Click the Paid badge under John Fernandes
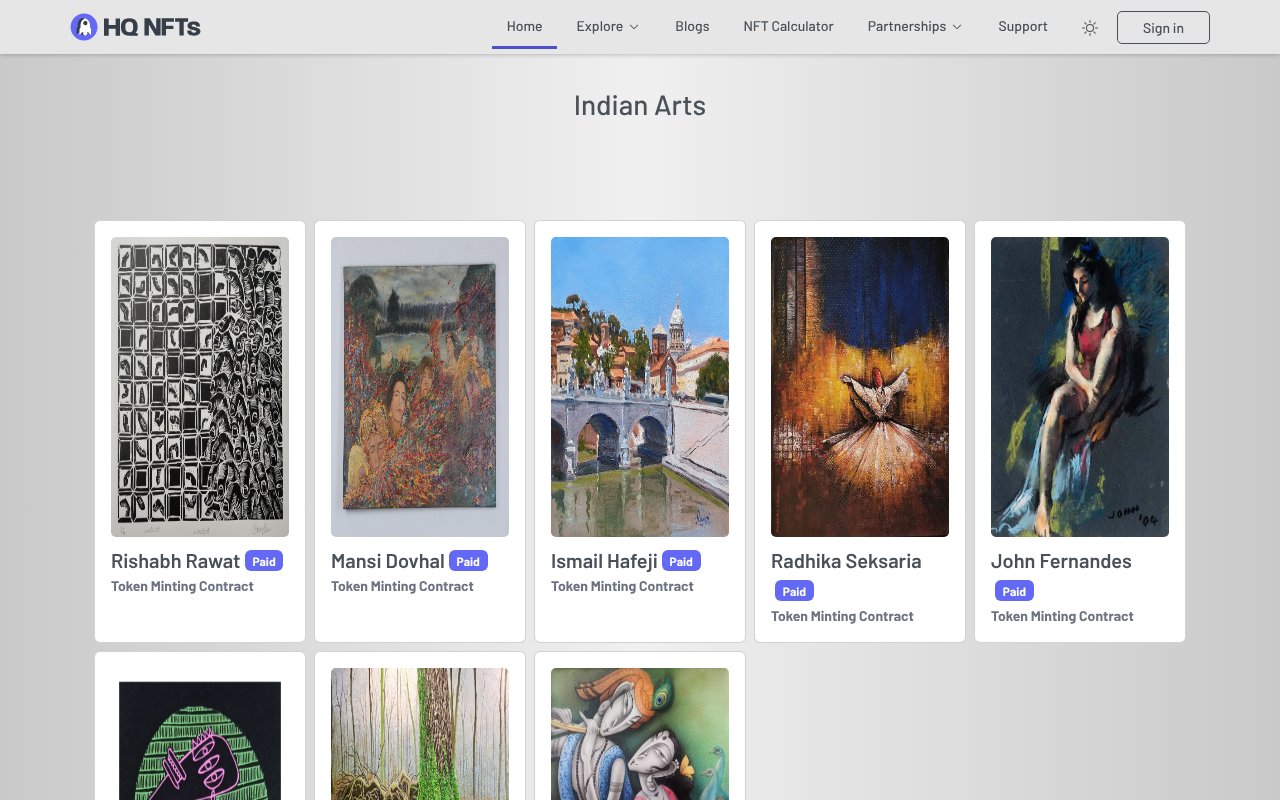The width and height of the screenshot is (1280, 800). click(1014, 591)
